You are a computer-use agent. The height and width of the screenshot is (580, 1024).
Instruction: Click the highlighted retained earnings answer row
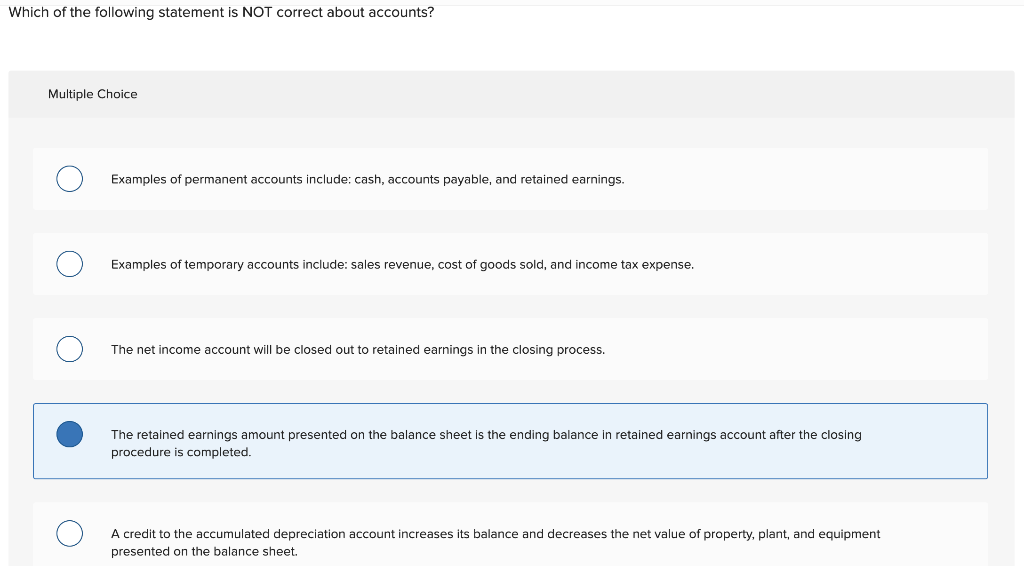[486, 441]
